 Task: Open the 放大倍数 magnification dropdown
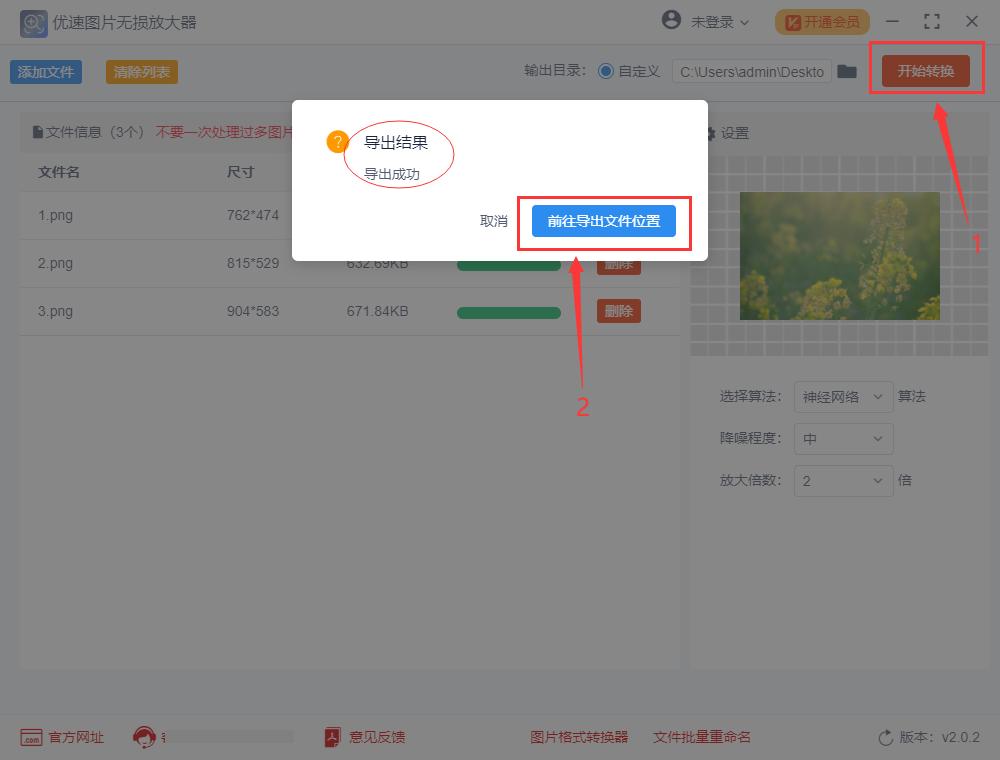pyautogui.click(x=843, y=481)
